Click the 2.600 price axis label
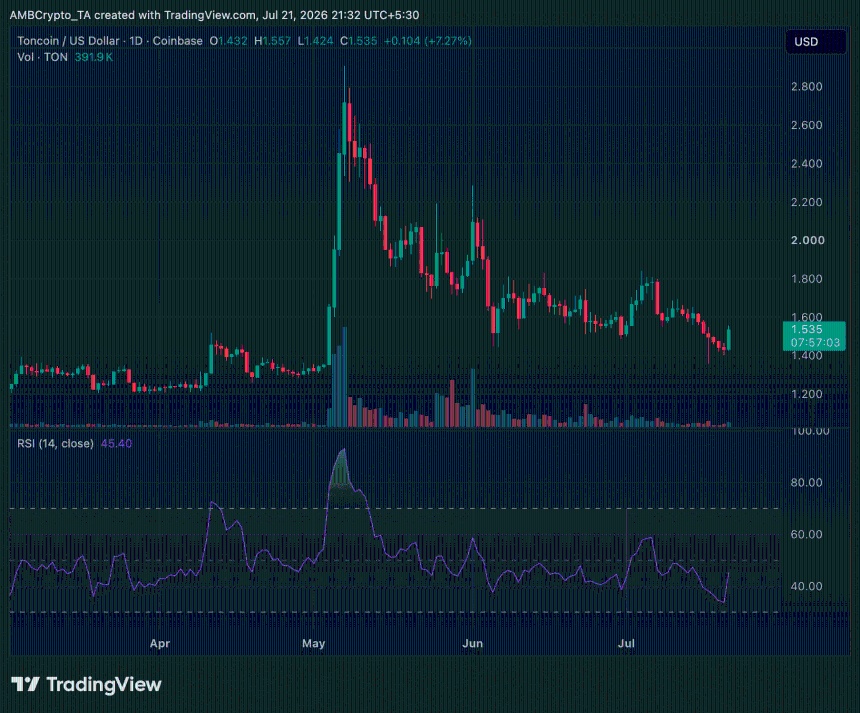The height and width of the screenshot is (713, 860). 806,125
